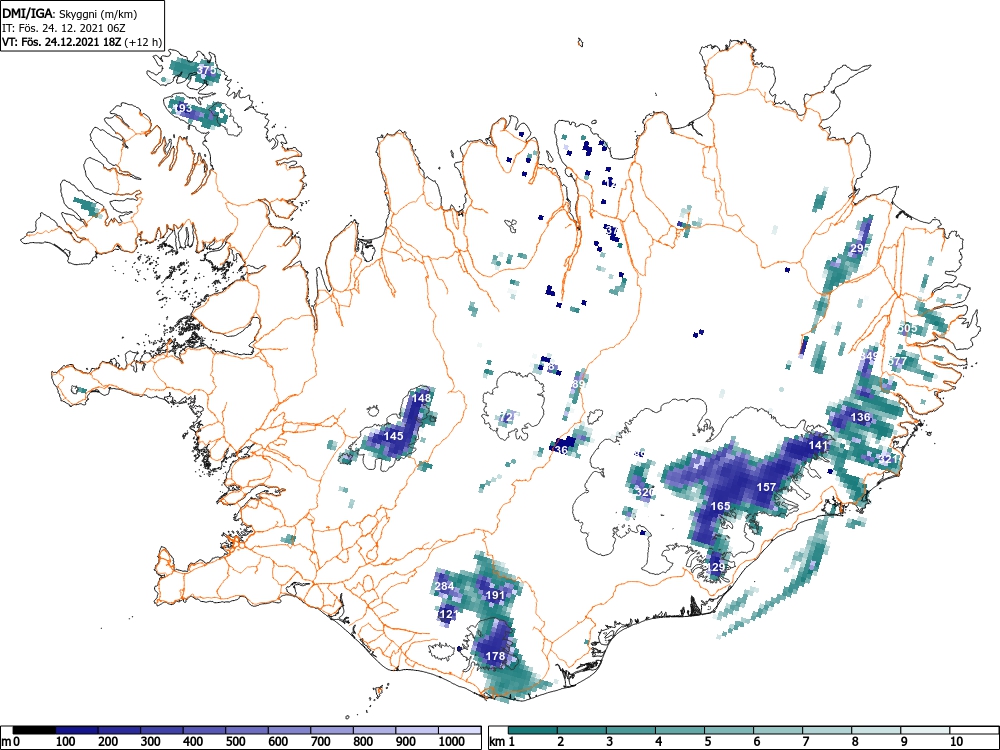
Task: Click the 8 tick on the kilometer legend
Action: tap(855, 742)
